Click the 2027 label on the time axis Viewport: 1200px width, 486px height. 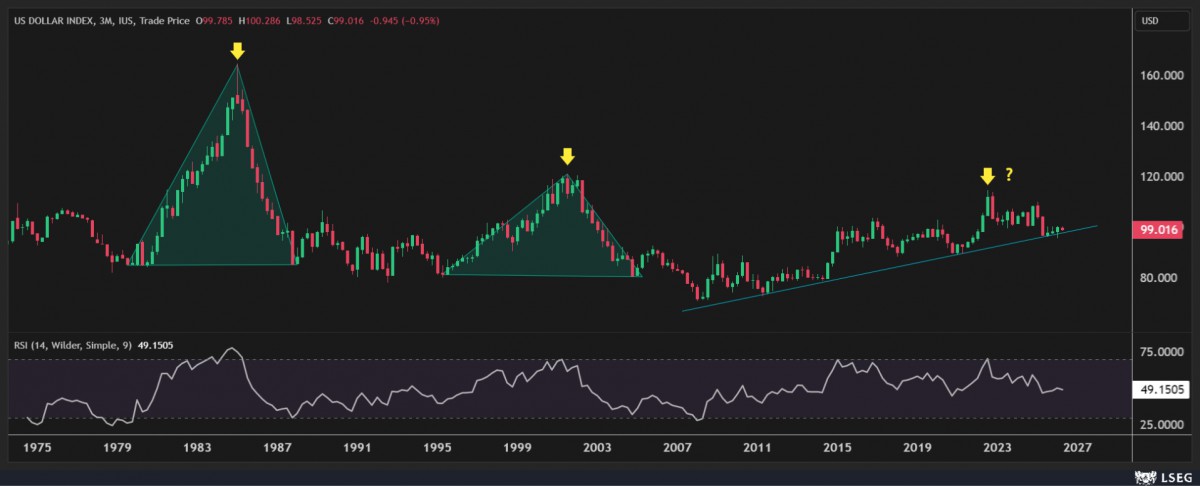coord(1077,448)
